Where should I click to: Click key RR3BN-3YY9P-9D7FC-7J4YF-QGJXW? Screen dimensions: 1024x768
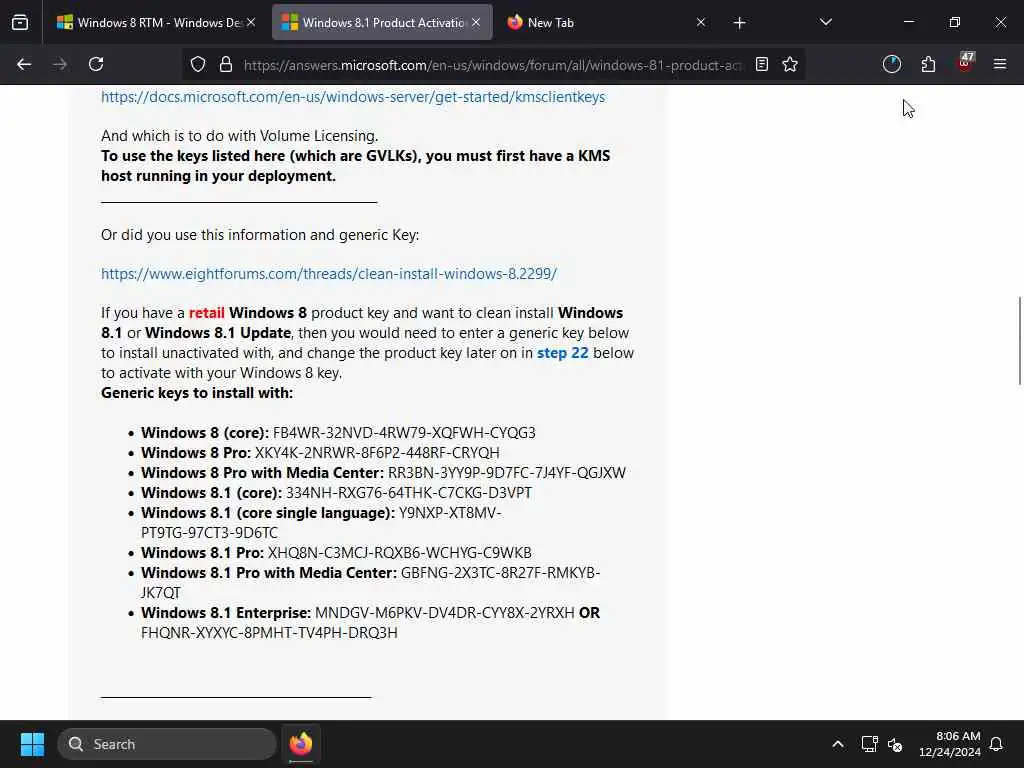(x=507, y=473)
